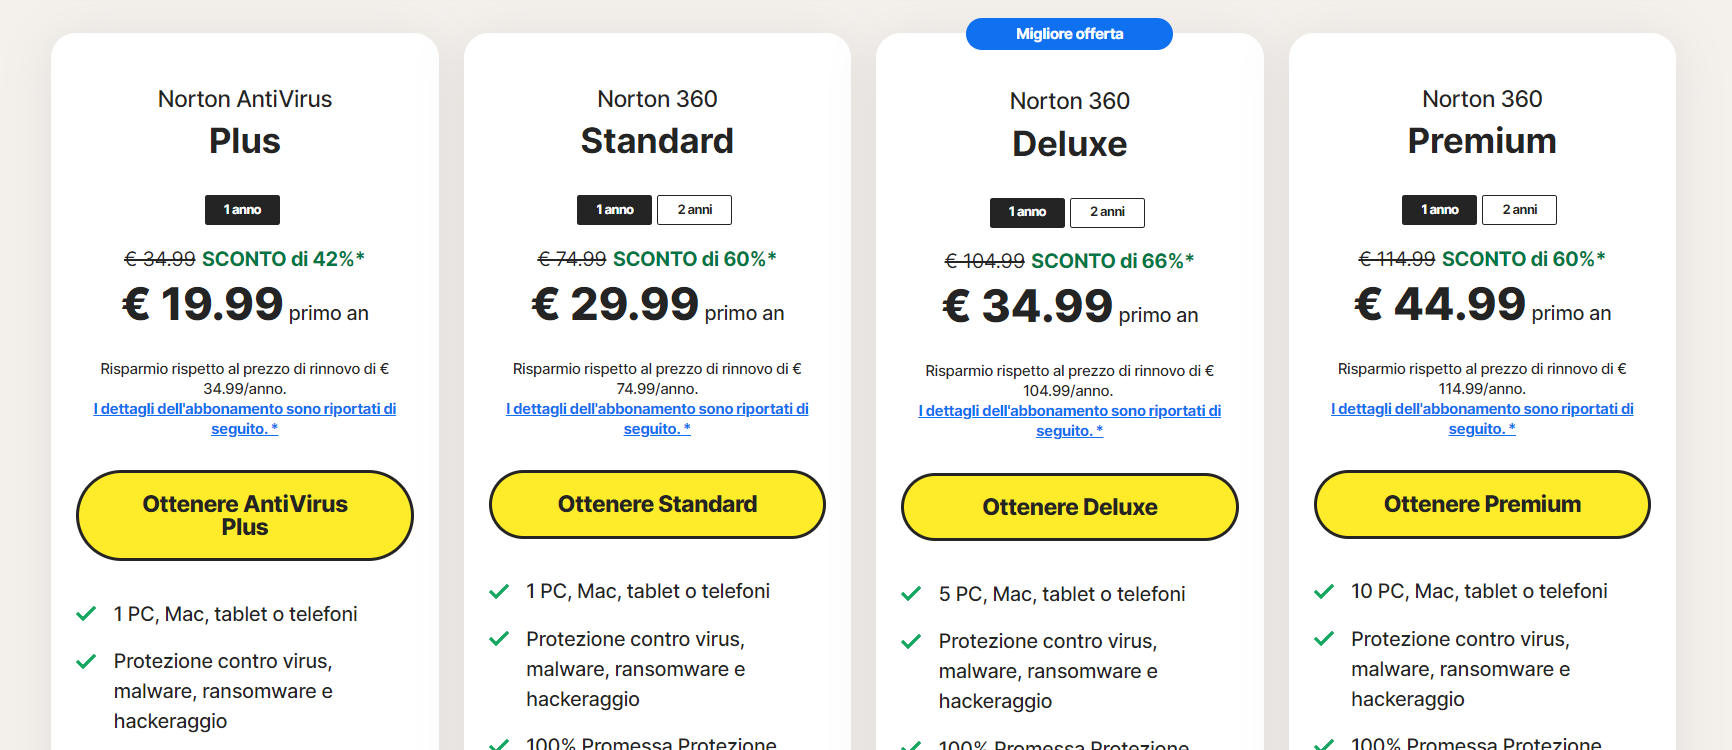Click the Ottenere AntiVirus Plus button
Image resolution: width=1732 pixels, height=750 pixels.
[245, 515]
